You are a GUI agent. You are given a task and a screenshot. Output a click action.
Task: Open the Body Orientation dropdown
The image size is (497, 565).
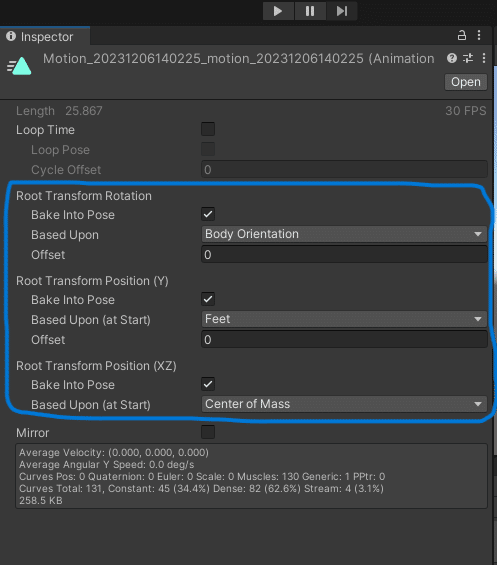[344, 234]
